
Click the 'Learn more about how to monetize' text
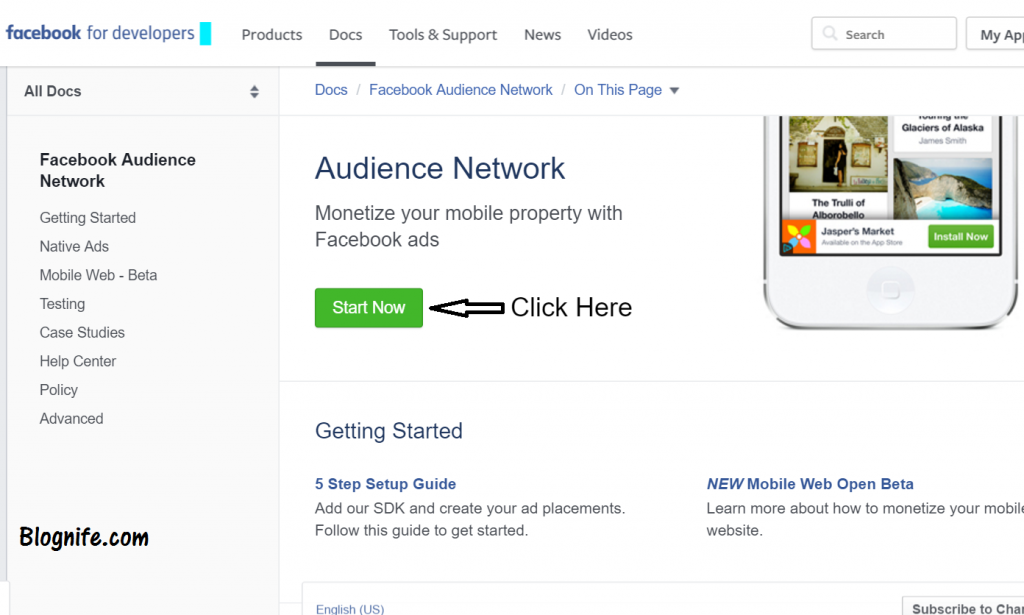pyautogui.click(x=865, y=520)
